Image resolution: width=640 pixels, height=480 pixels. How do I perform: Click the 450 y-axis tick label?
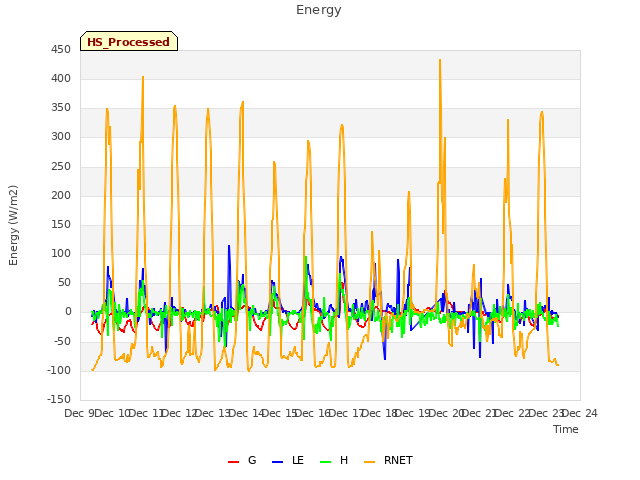[61, 50]
